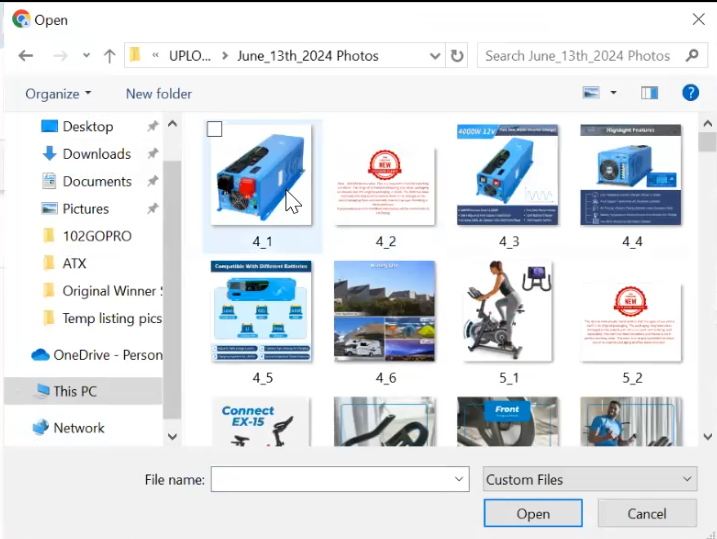Click the Up directory arrow
This screenshot has width=717, height=539.
click(110, 56)
